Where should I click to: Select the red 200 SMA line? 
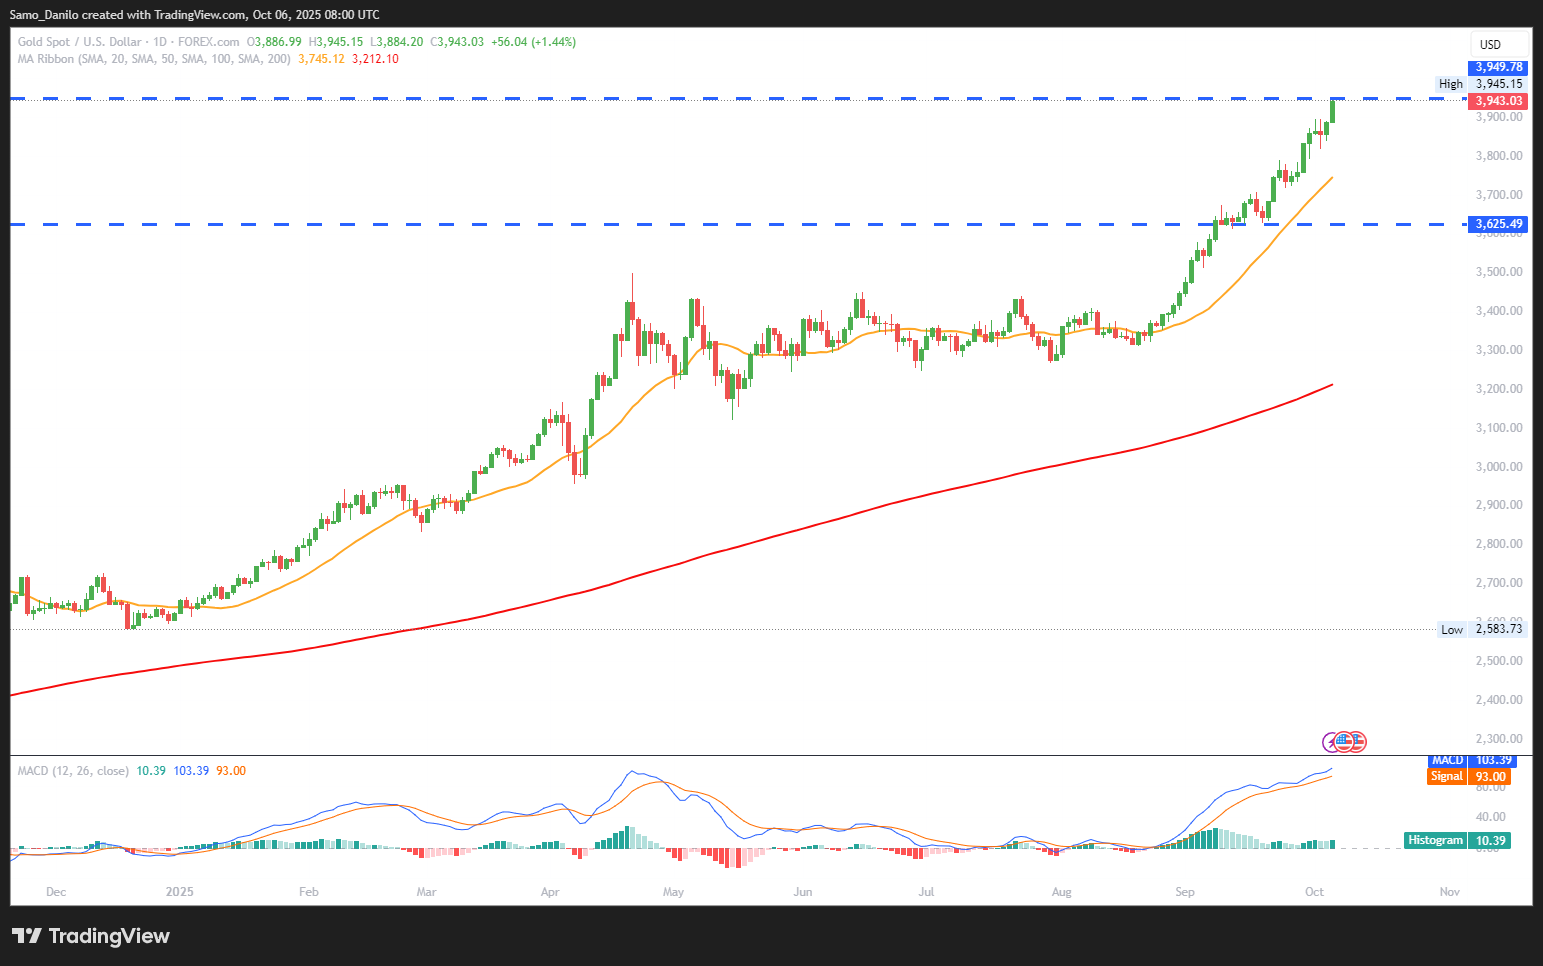700,556
